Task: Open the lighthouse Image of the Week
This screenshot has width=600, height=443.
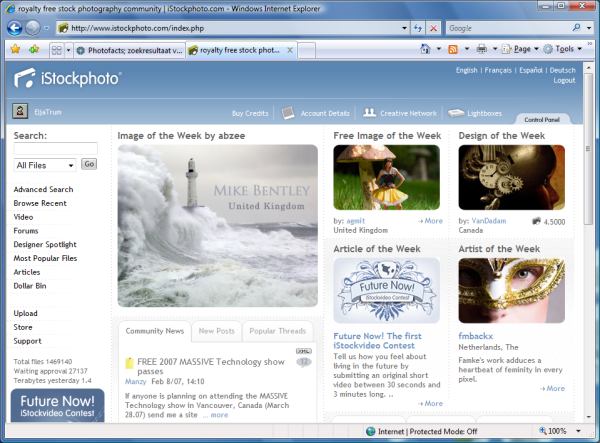Action: (217, 226)
